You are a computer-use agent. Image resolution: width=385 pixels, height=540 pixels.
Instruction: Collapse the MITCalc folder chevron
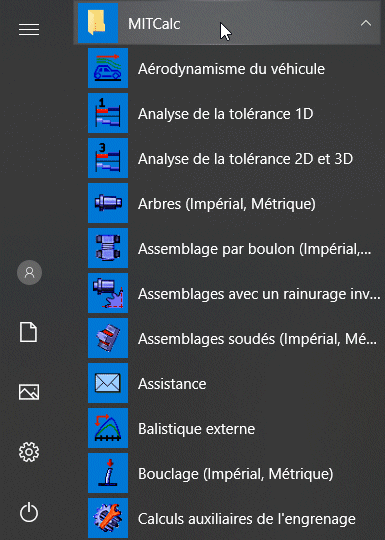[x=366, y=23]
